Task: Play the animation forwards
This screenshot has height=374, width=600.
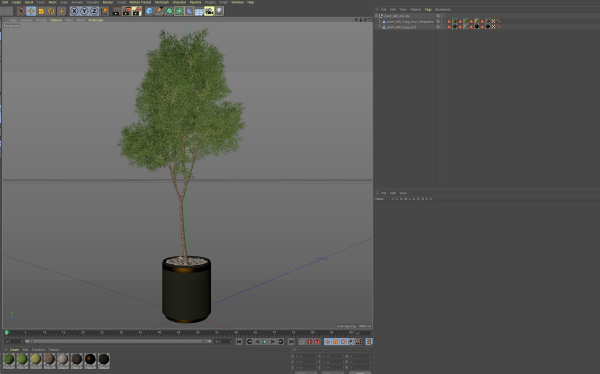Action: pos(265,341)
